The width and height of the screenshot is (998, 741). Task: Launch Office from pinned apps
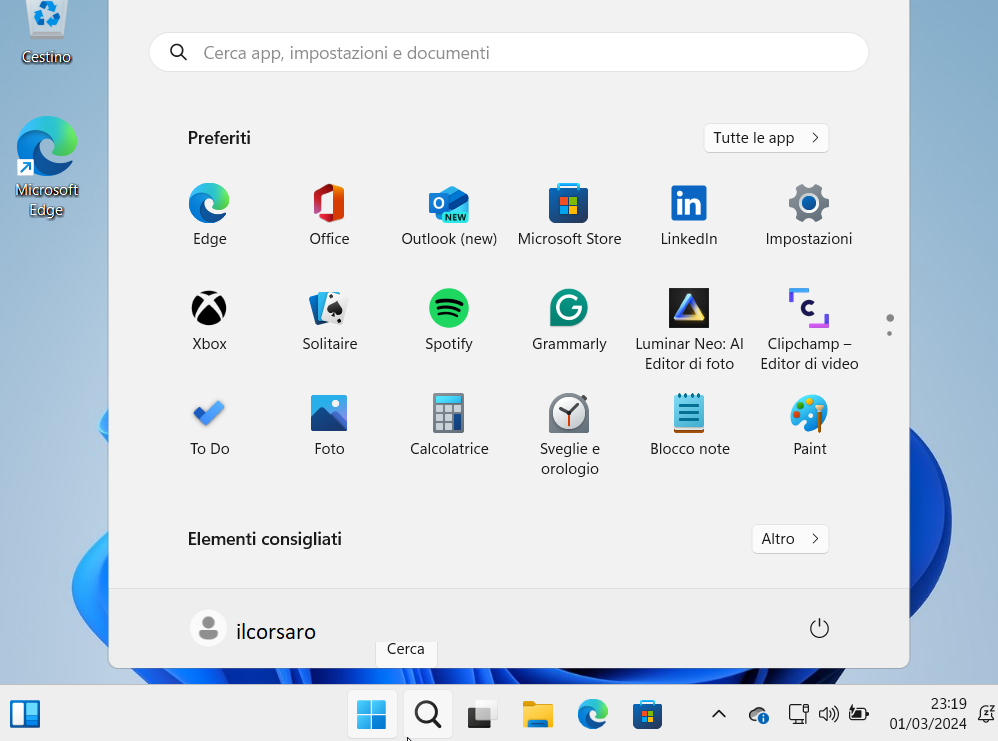click(329, 215)
